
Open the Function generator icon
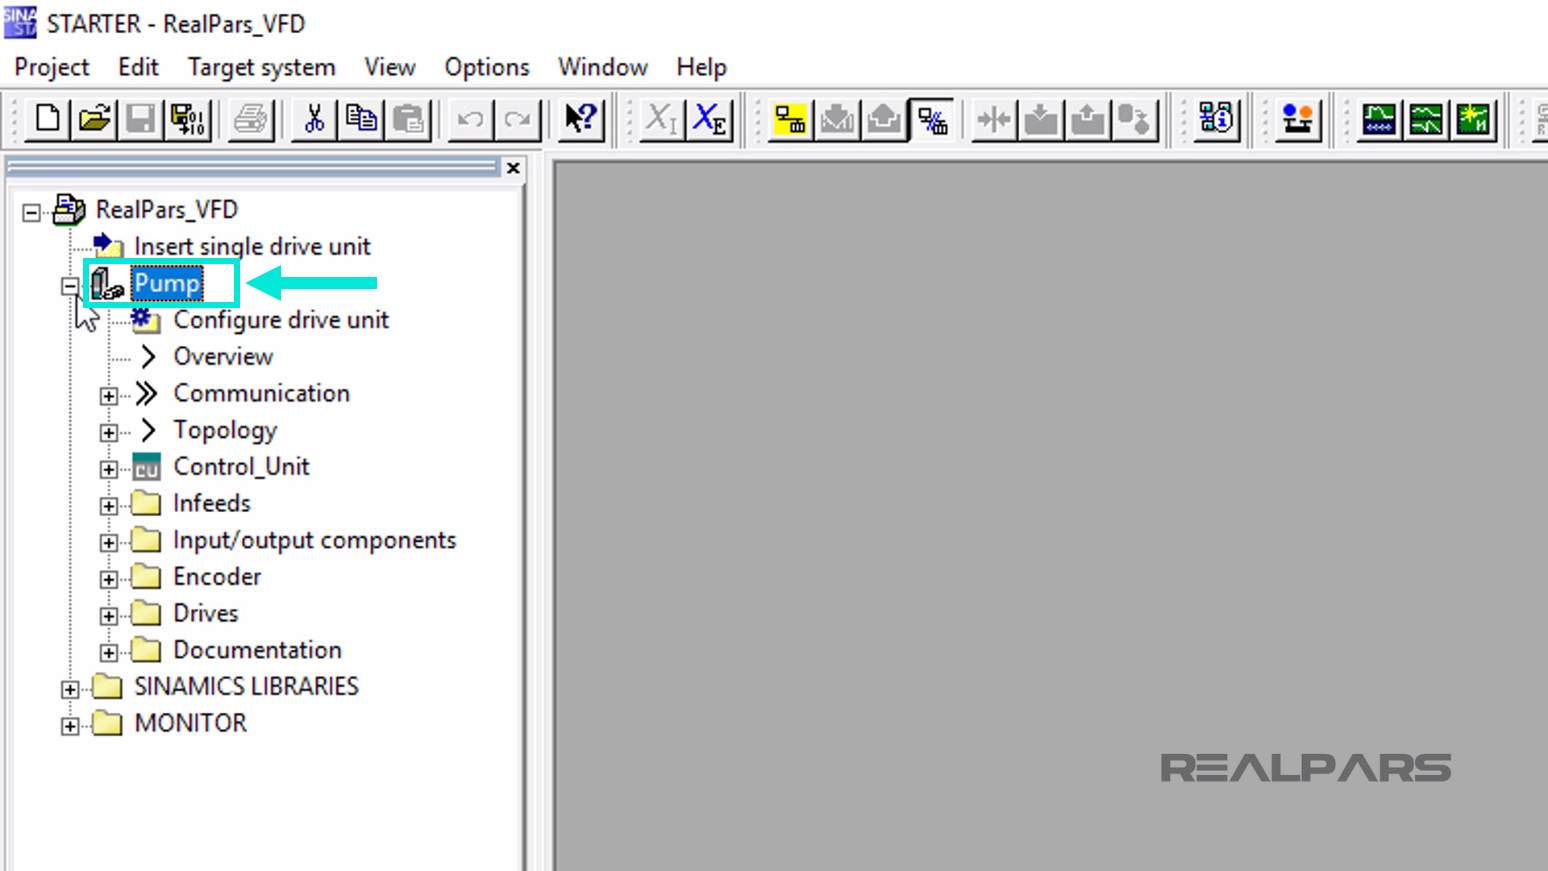pyautogui.click(x=1426, y=119)
